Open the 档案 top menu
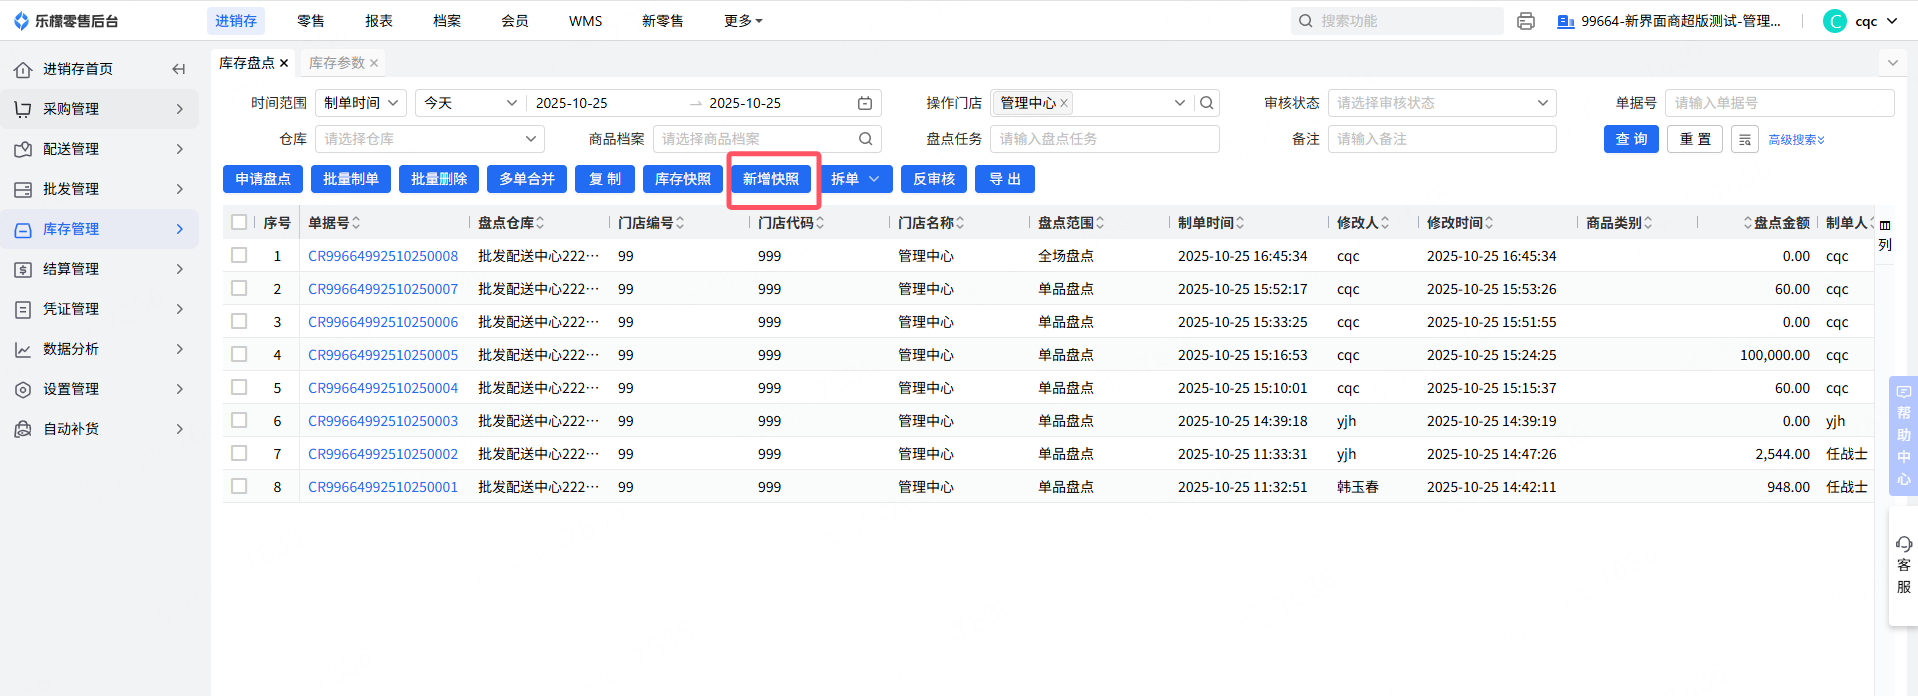1918x696 pixels. 447,21
